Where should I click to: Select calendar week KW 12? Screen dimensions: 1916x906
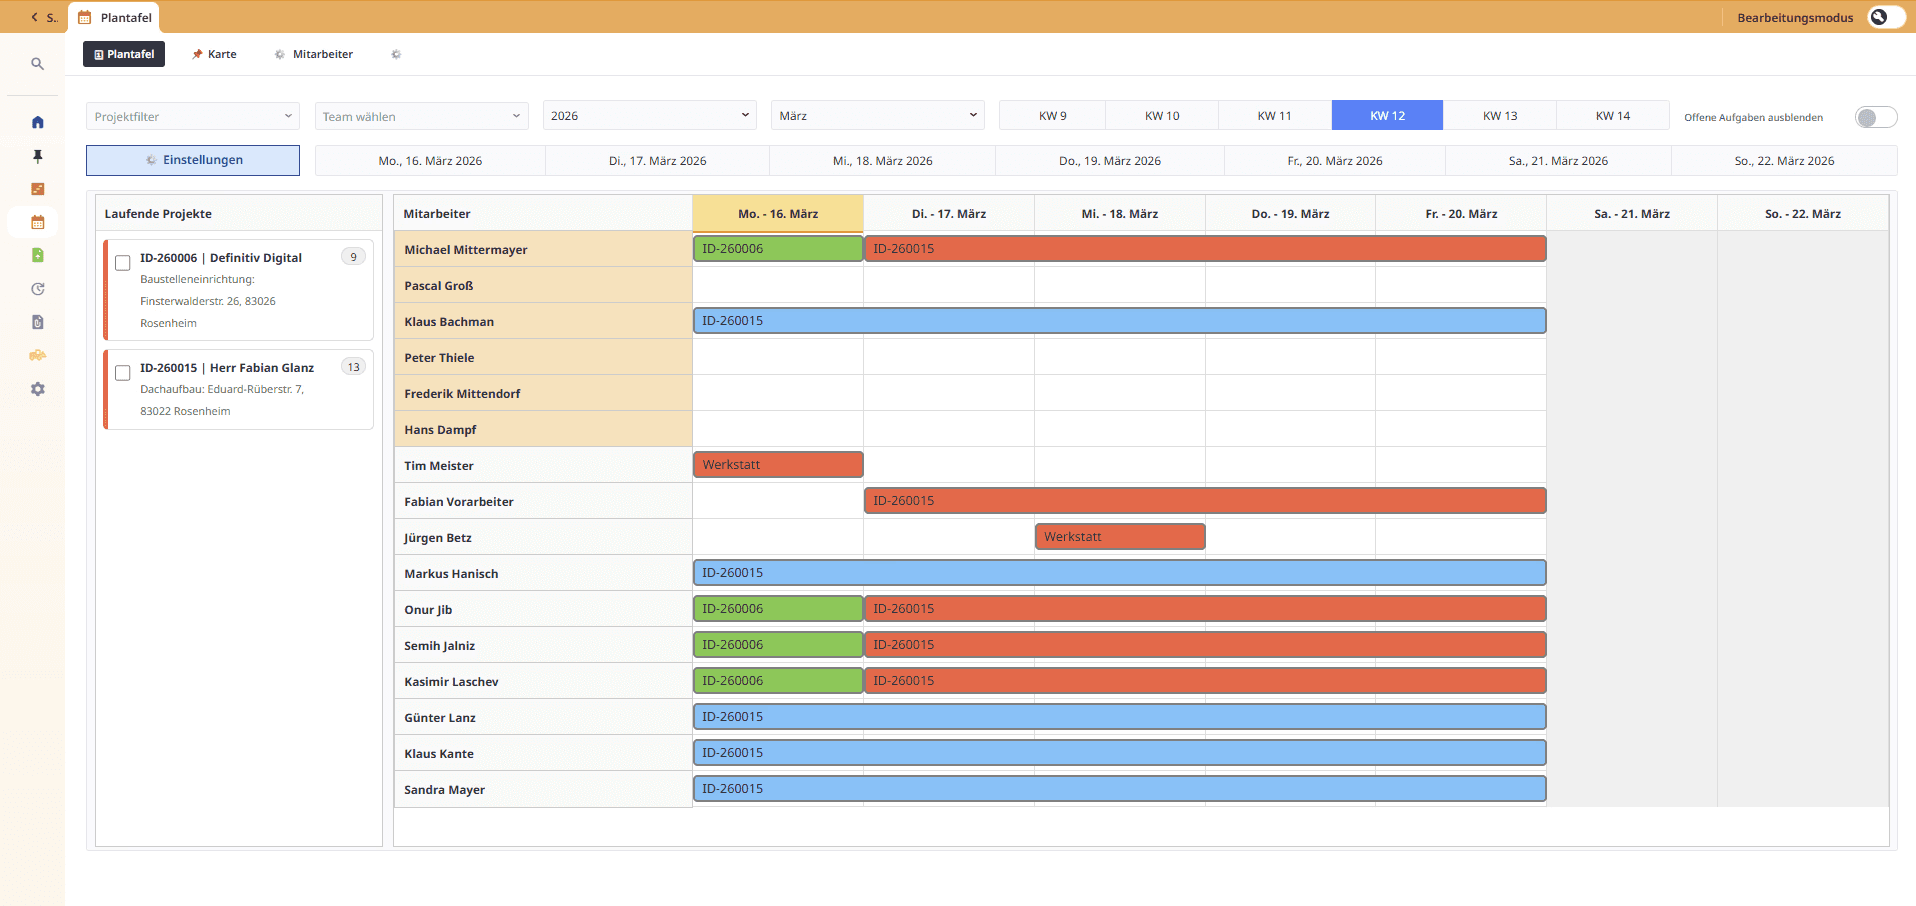[x=1387, y=115]
